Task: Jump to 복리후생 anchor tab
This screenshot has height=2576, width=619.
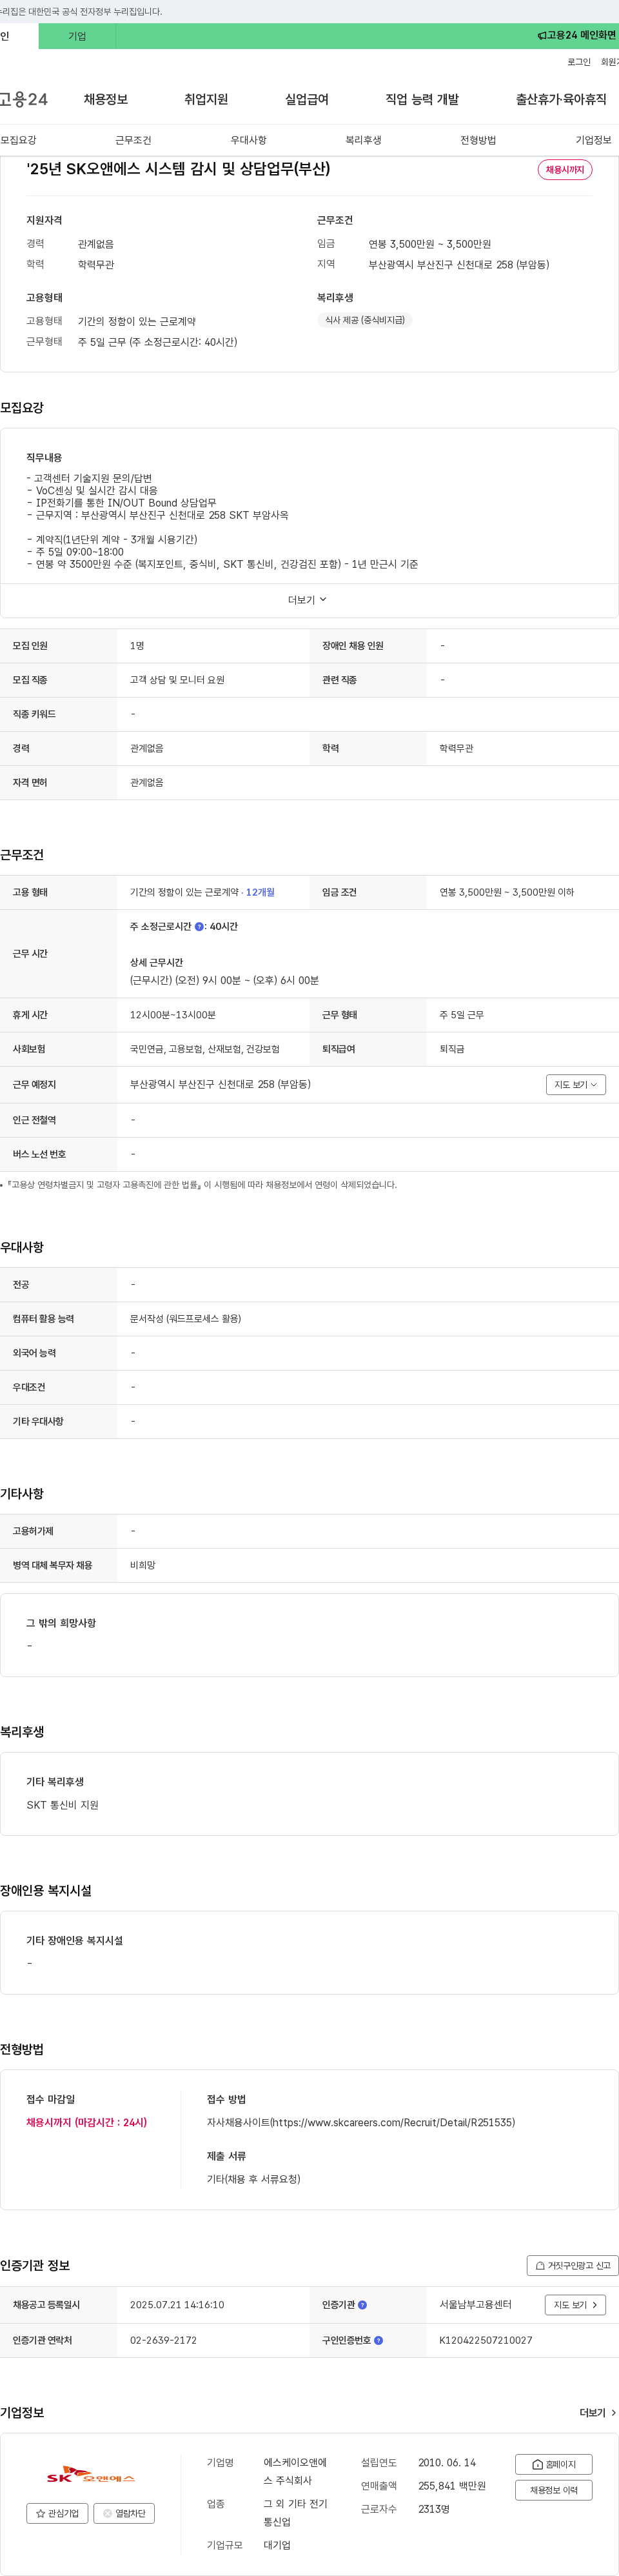Action: pyautogui.click(x=363, y=140)
